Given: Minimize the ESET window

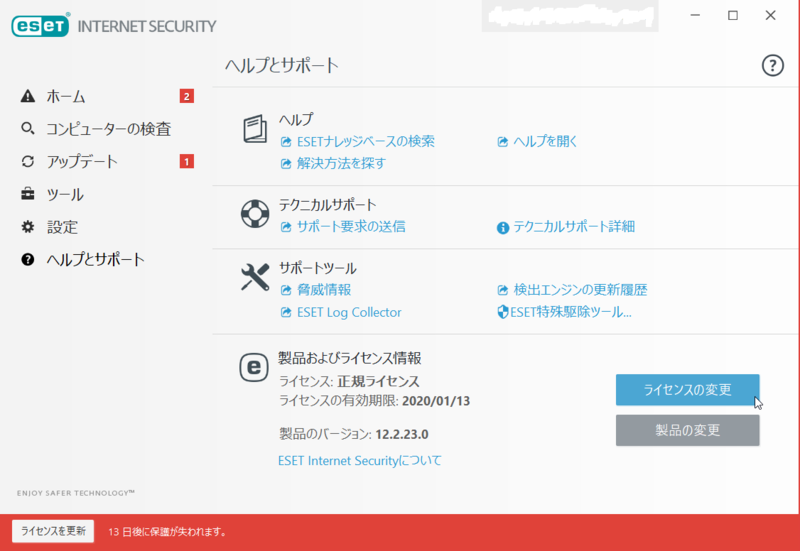Looking at the screenshot, I should (x=695, y=15).
